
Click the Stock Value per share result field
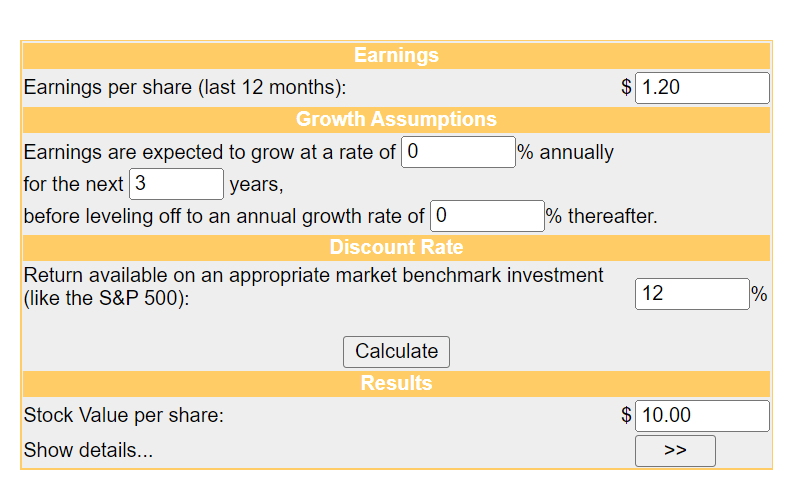[x=702, y=415]
